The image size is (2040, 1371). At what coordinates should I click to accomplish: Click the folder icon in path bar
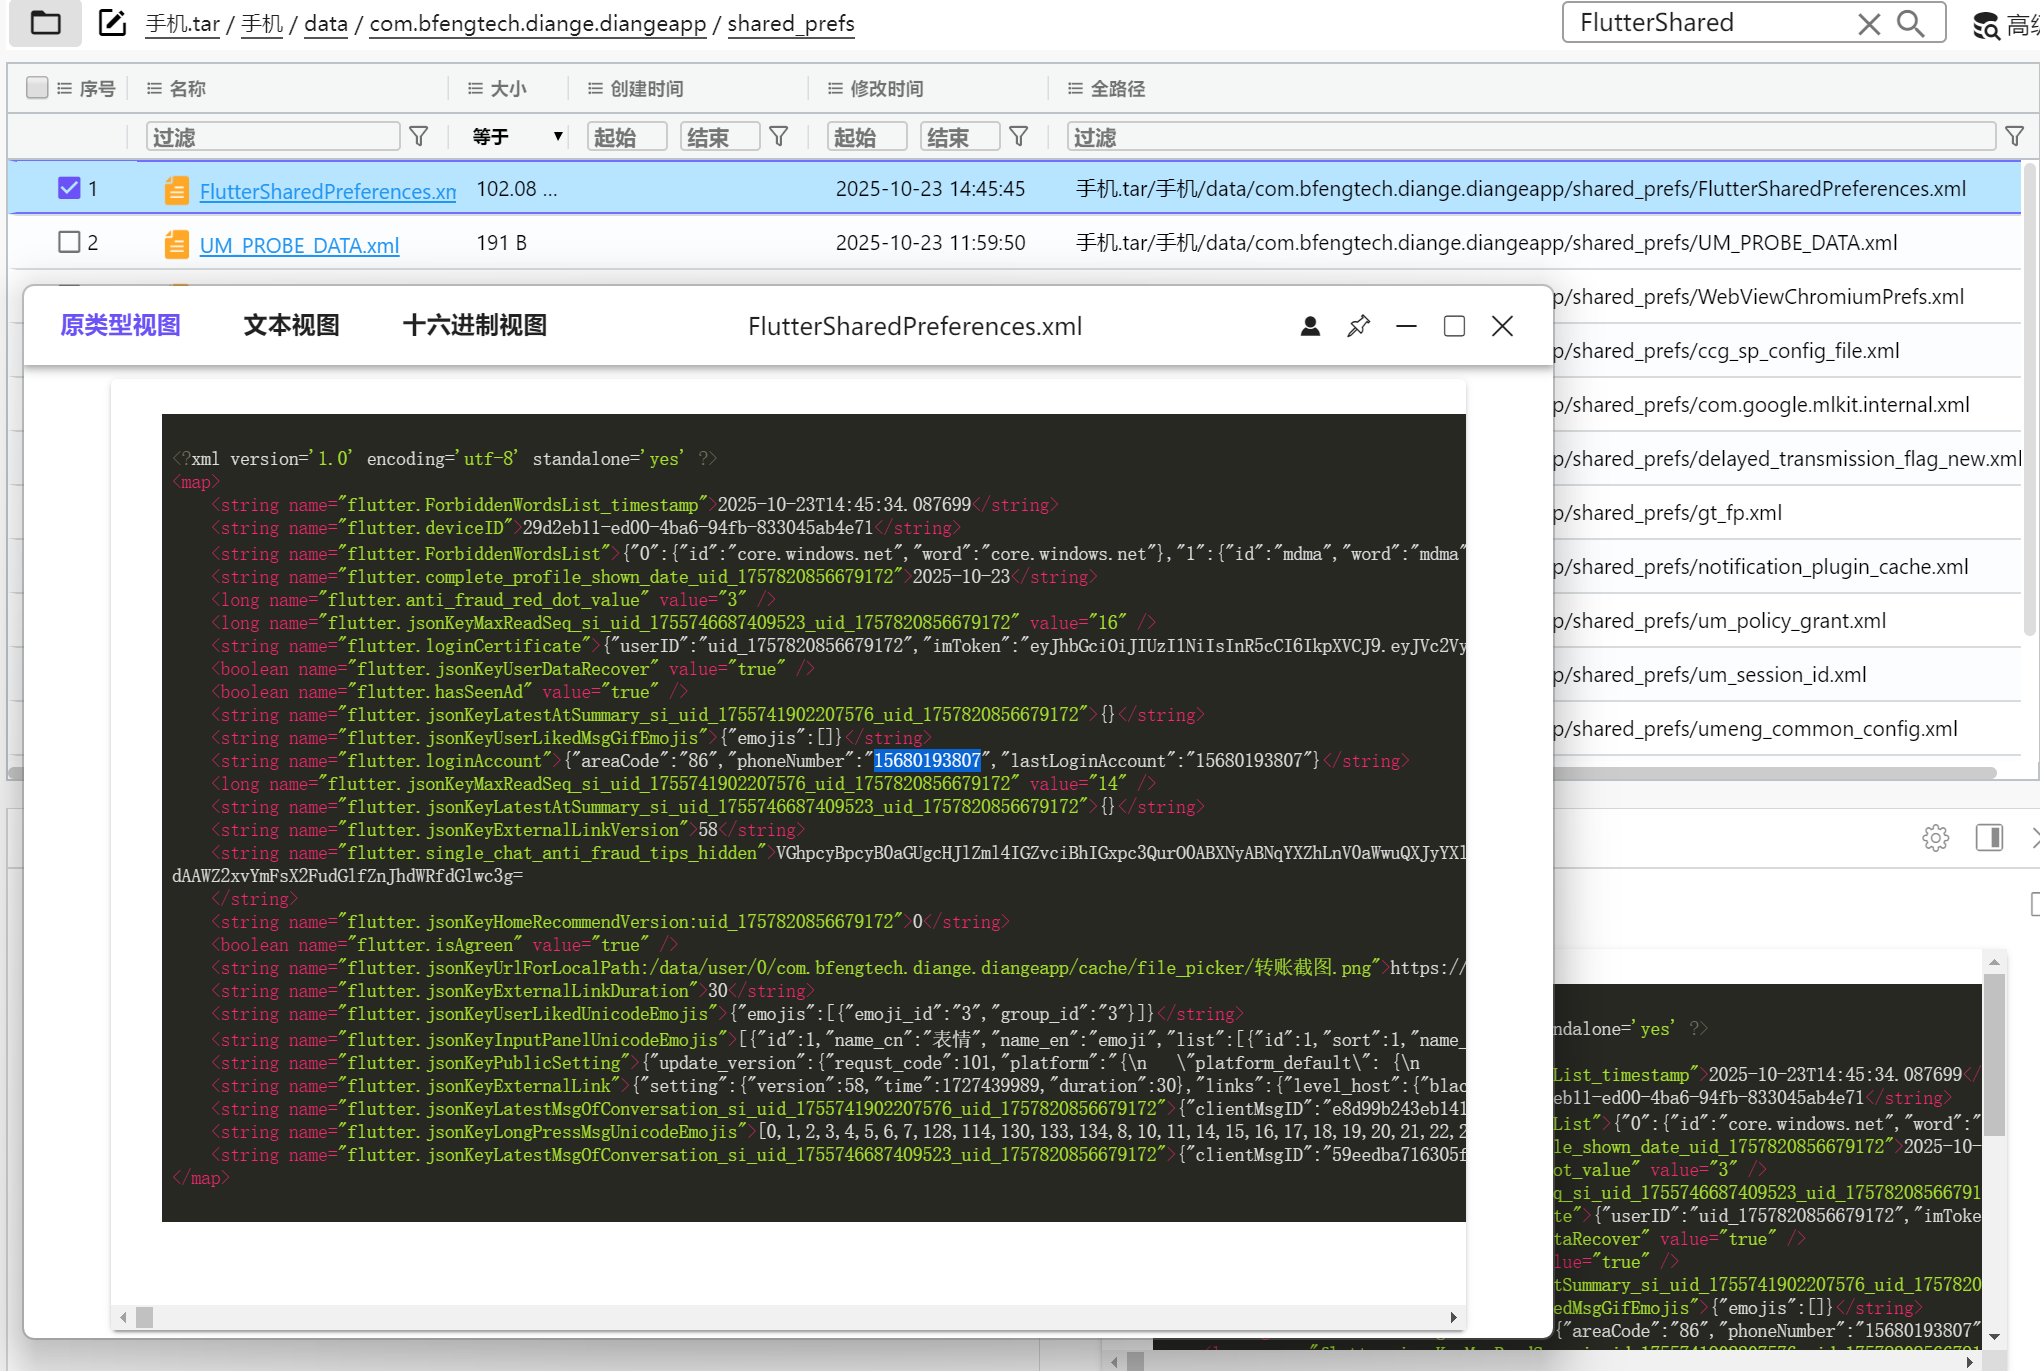pyautogui.click(x=45, y=22)
